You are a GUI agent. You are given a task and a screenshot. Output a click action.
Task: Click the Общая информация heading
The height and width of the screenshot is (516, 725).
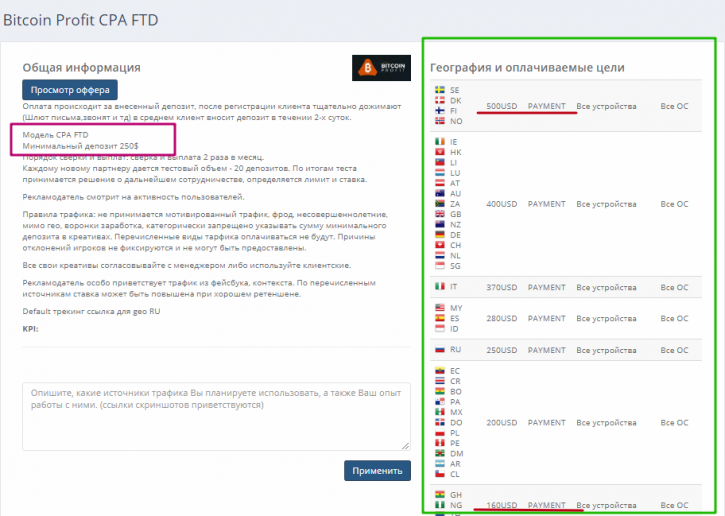pyautogui.click(x=81, y=68)
